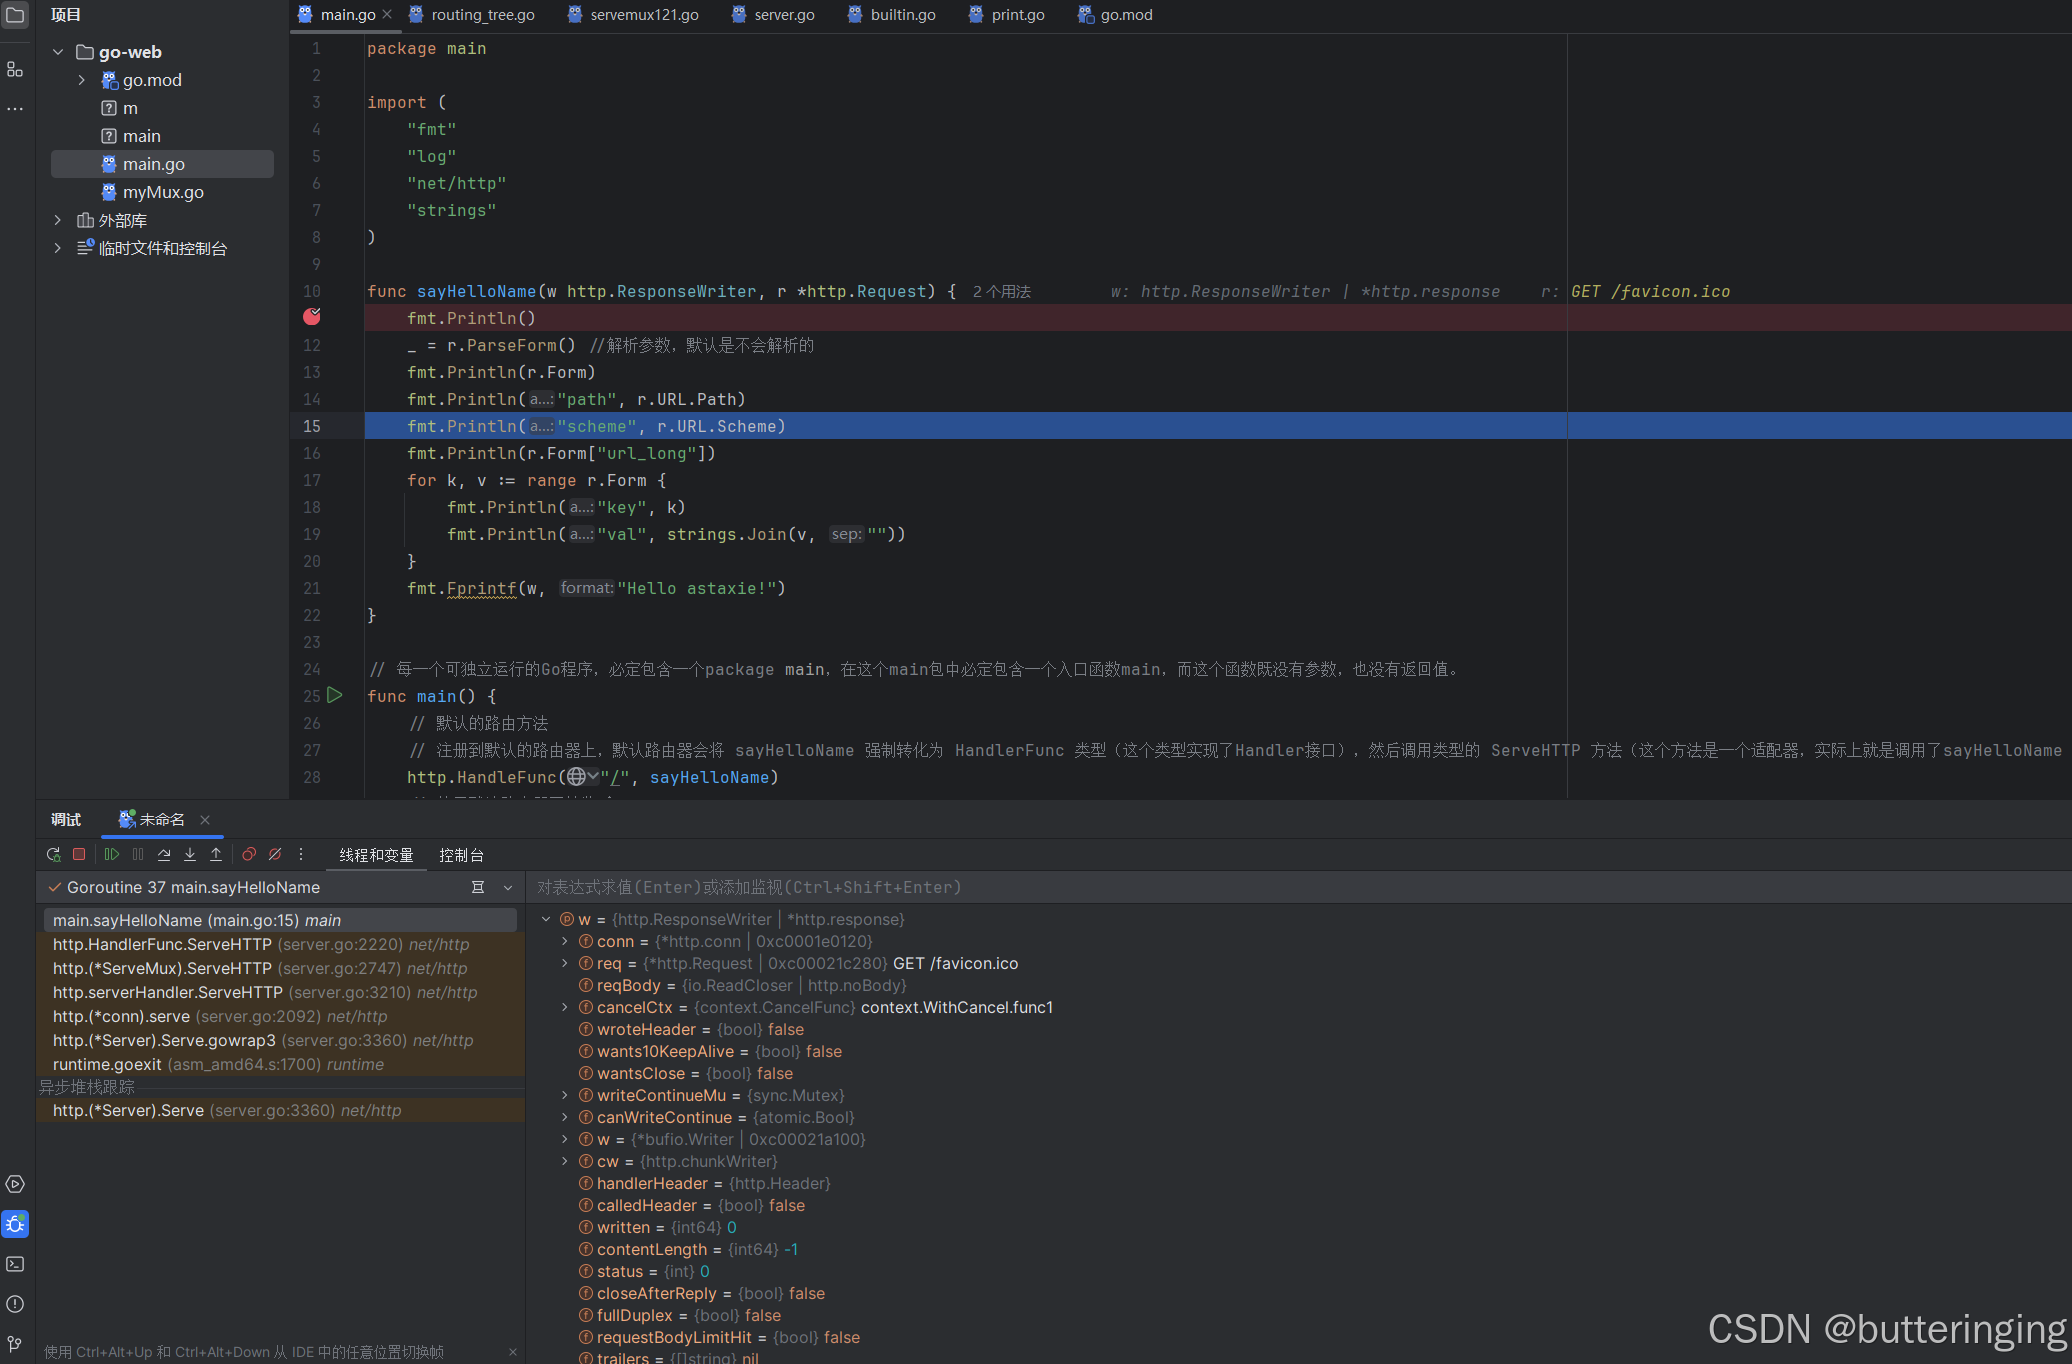This screenshot has height=1364, width=2072.
Task: Switch to print.go tab
Action: tap(1007, 15)
